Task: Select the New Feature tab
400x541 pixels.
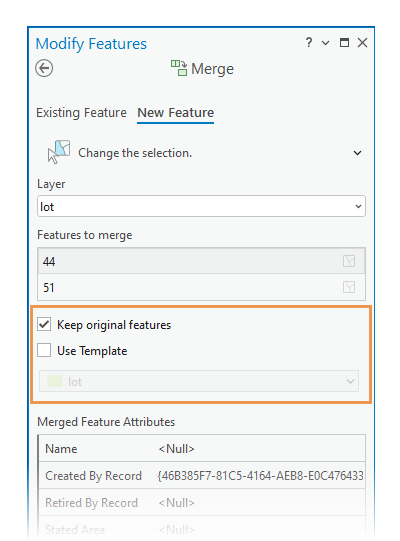Action: click(x=176, y=113)
